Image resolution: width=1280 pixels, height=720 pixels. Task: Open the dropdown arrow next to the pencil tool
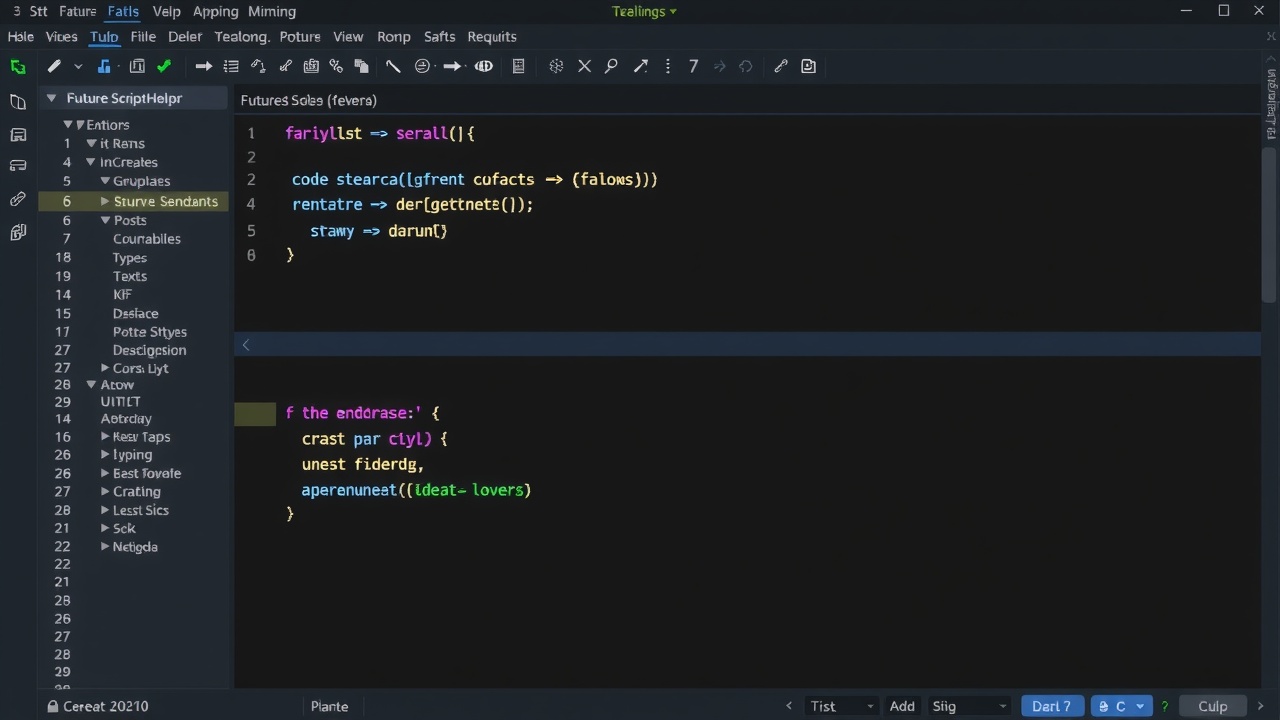[x=78, y=66]
